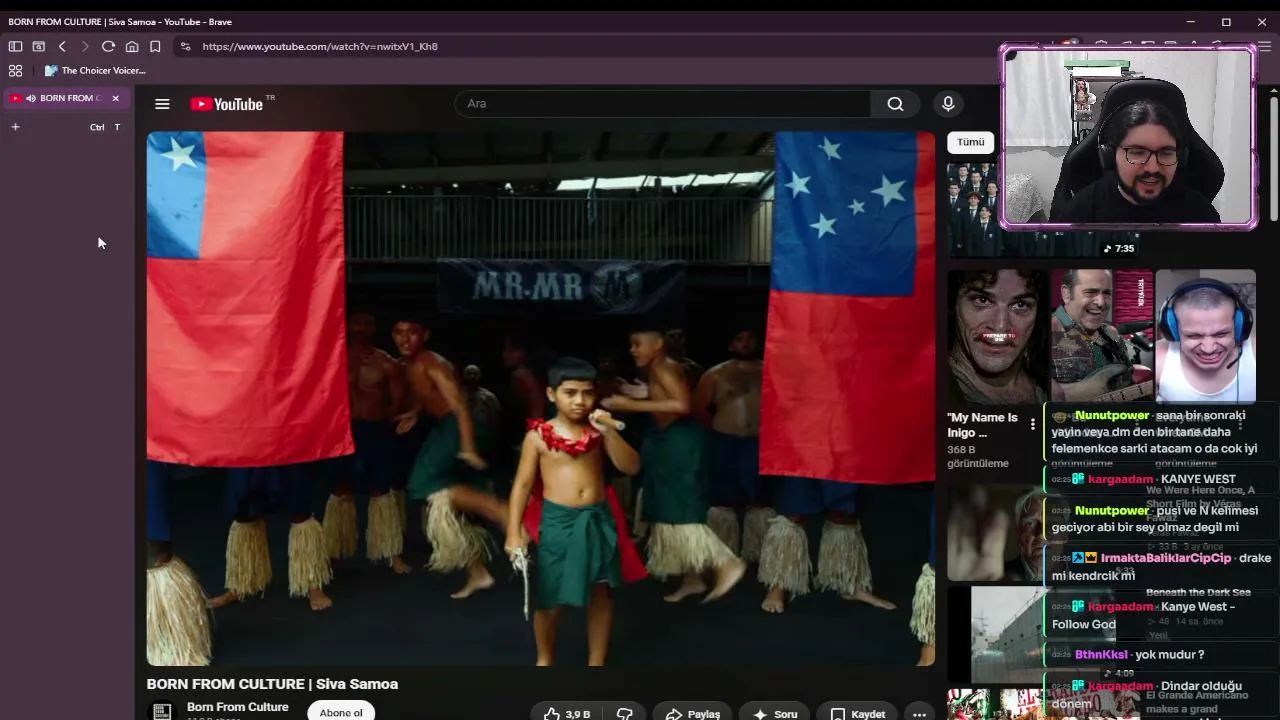Image resolution: width=1280 pixels, height=720 pixels.
Task: Open the apps grid icon in bookmarks bar
Action: pyautogui.click(x=15, y=70)
